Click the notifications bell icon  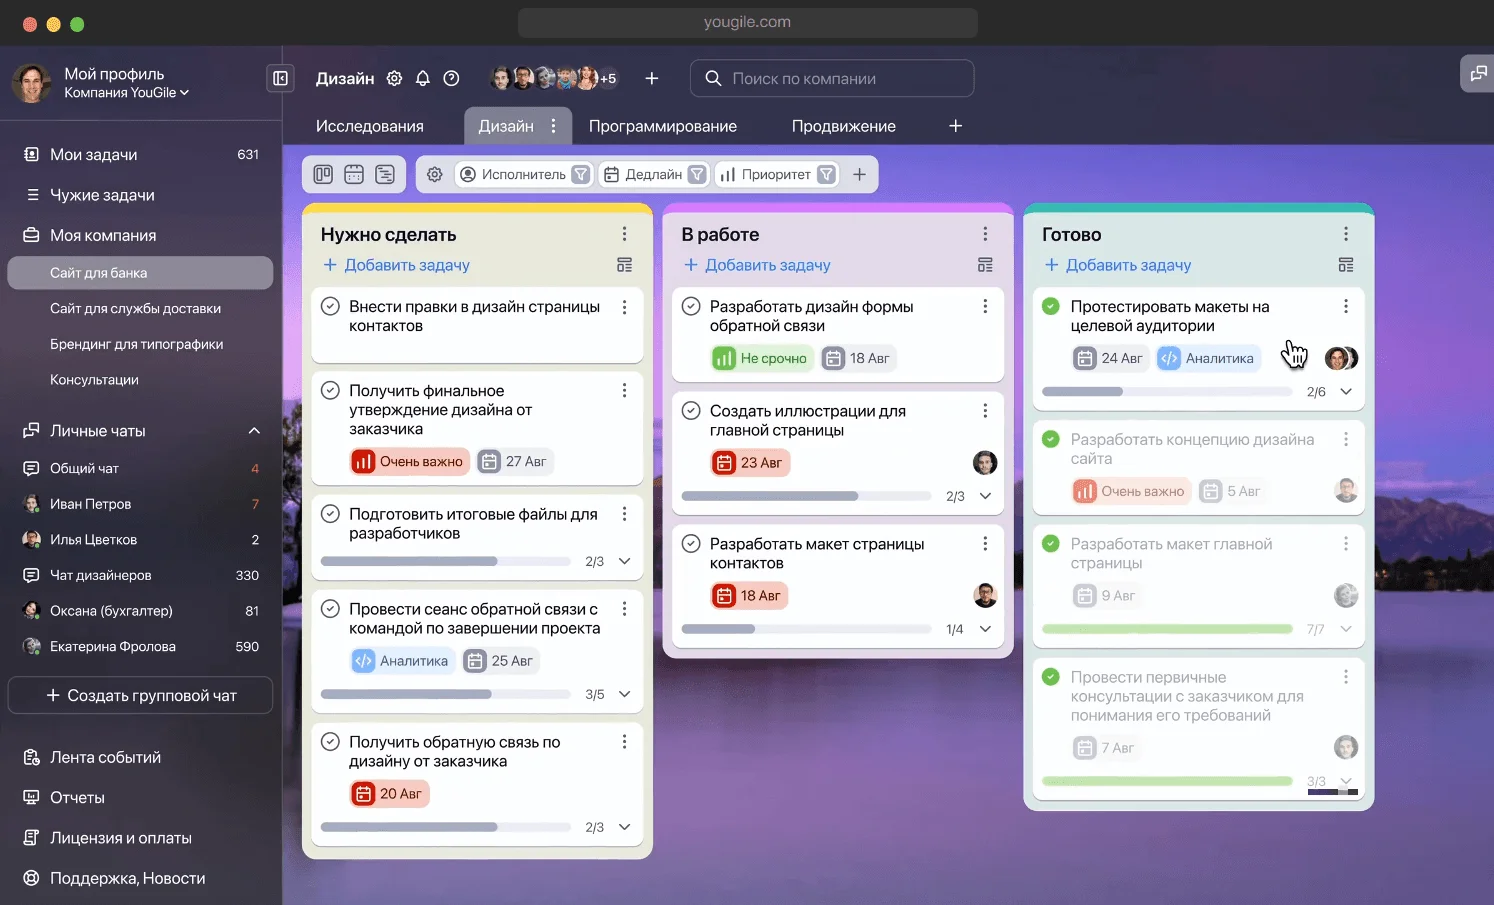click(x=423, y=78)
